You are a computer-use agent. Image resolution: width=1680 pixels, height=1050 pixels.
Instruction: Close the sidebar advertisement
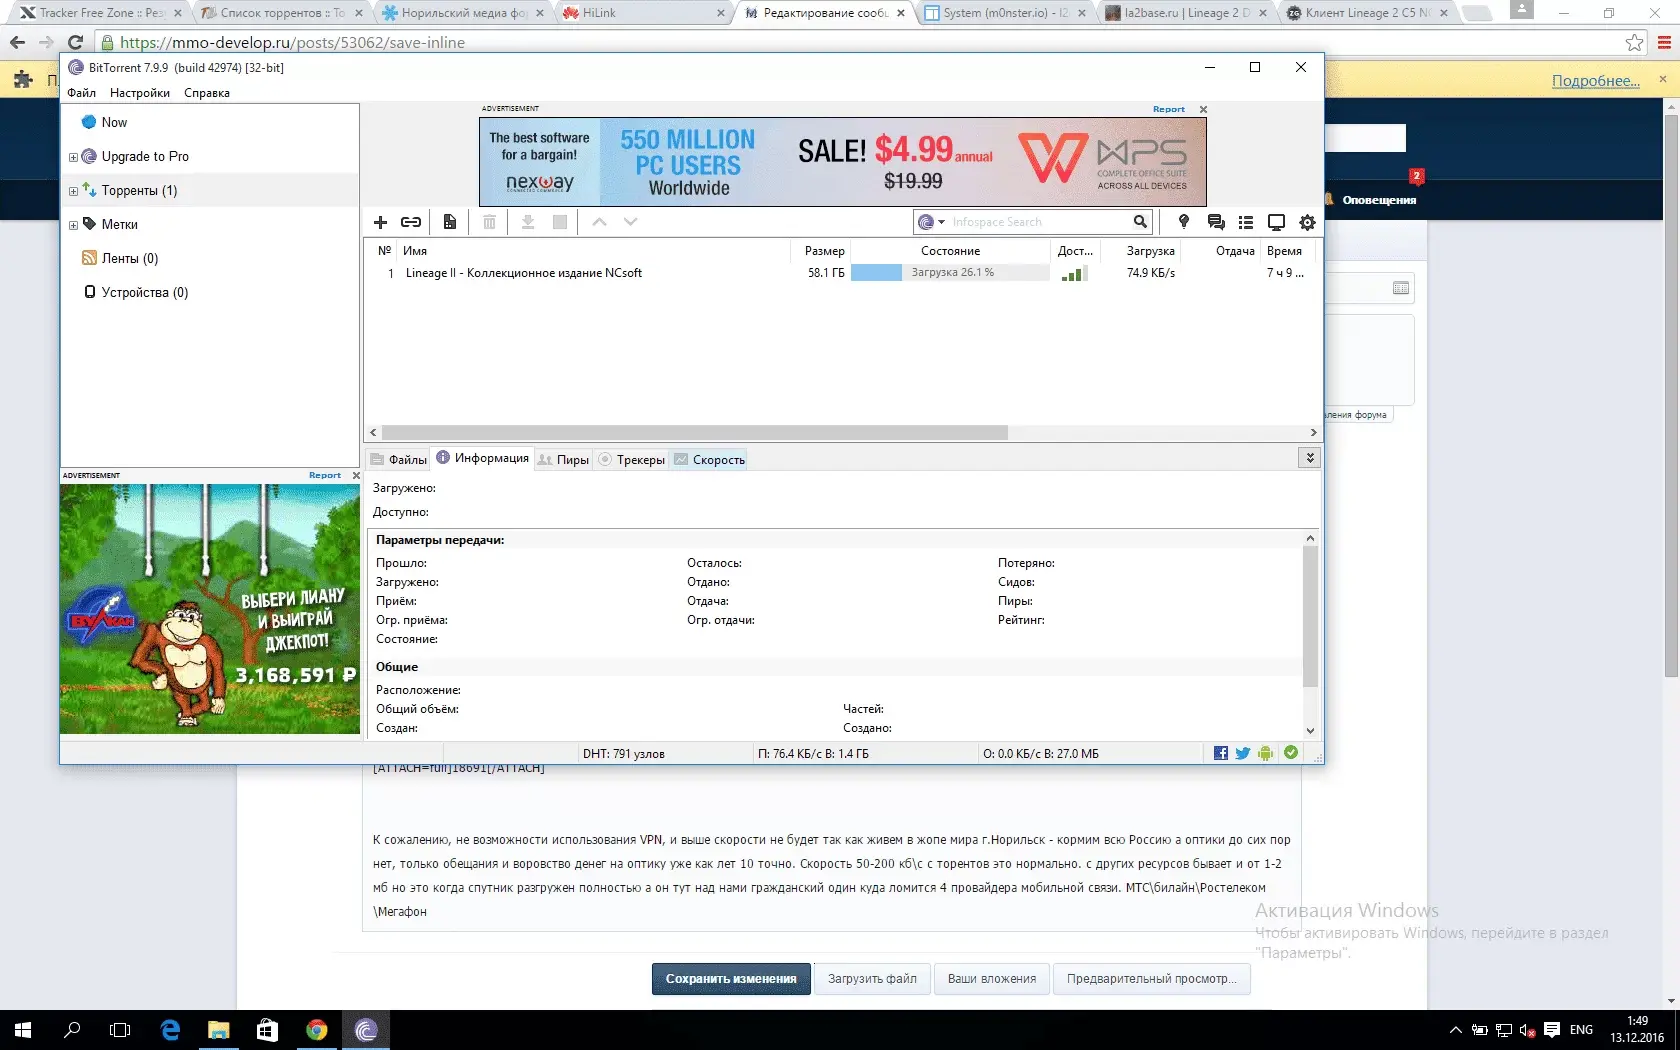pos(356,475)
